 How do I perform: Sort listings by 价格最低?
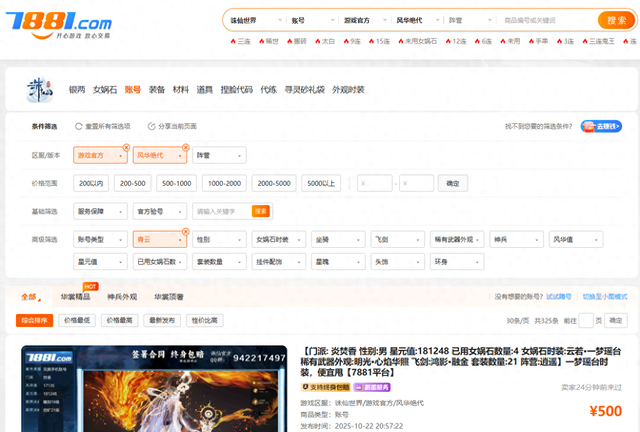(79, 320)
